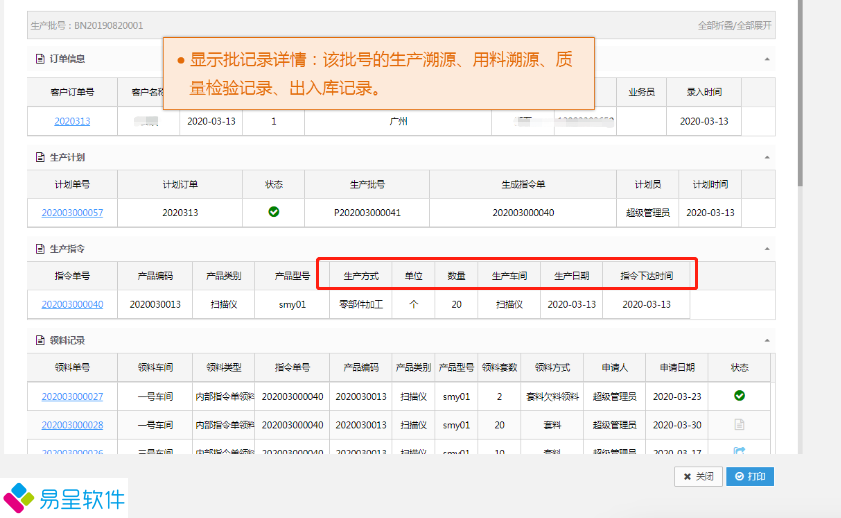The image size is (841, 518).
Task: Click the 指令单号 header in 生产指令
Action: pos(72,276)
